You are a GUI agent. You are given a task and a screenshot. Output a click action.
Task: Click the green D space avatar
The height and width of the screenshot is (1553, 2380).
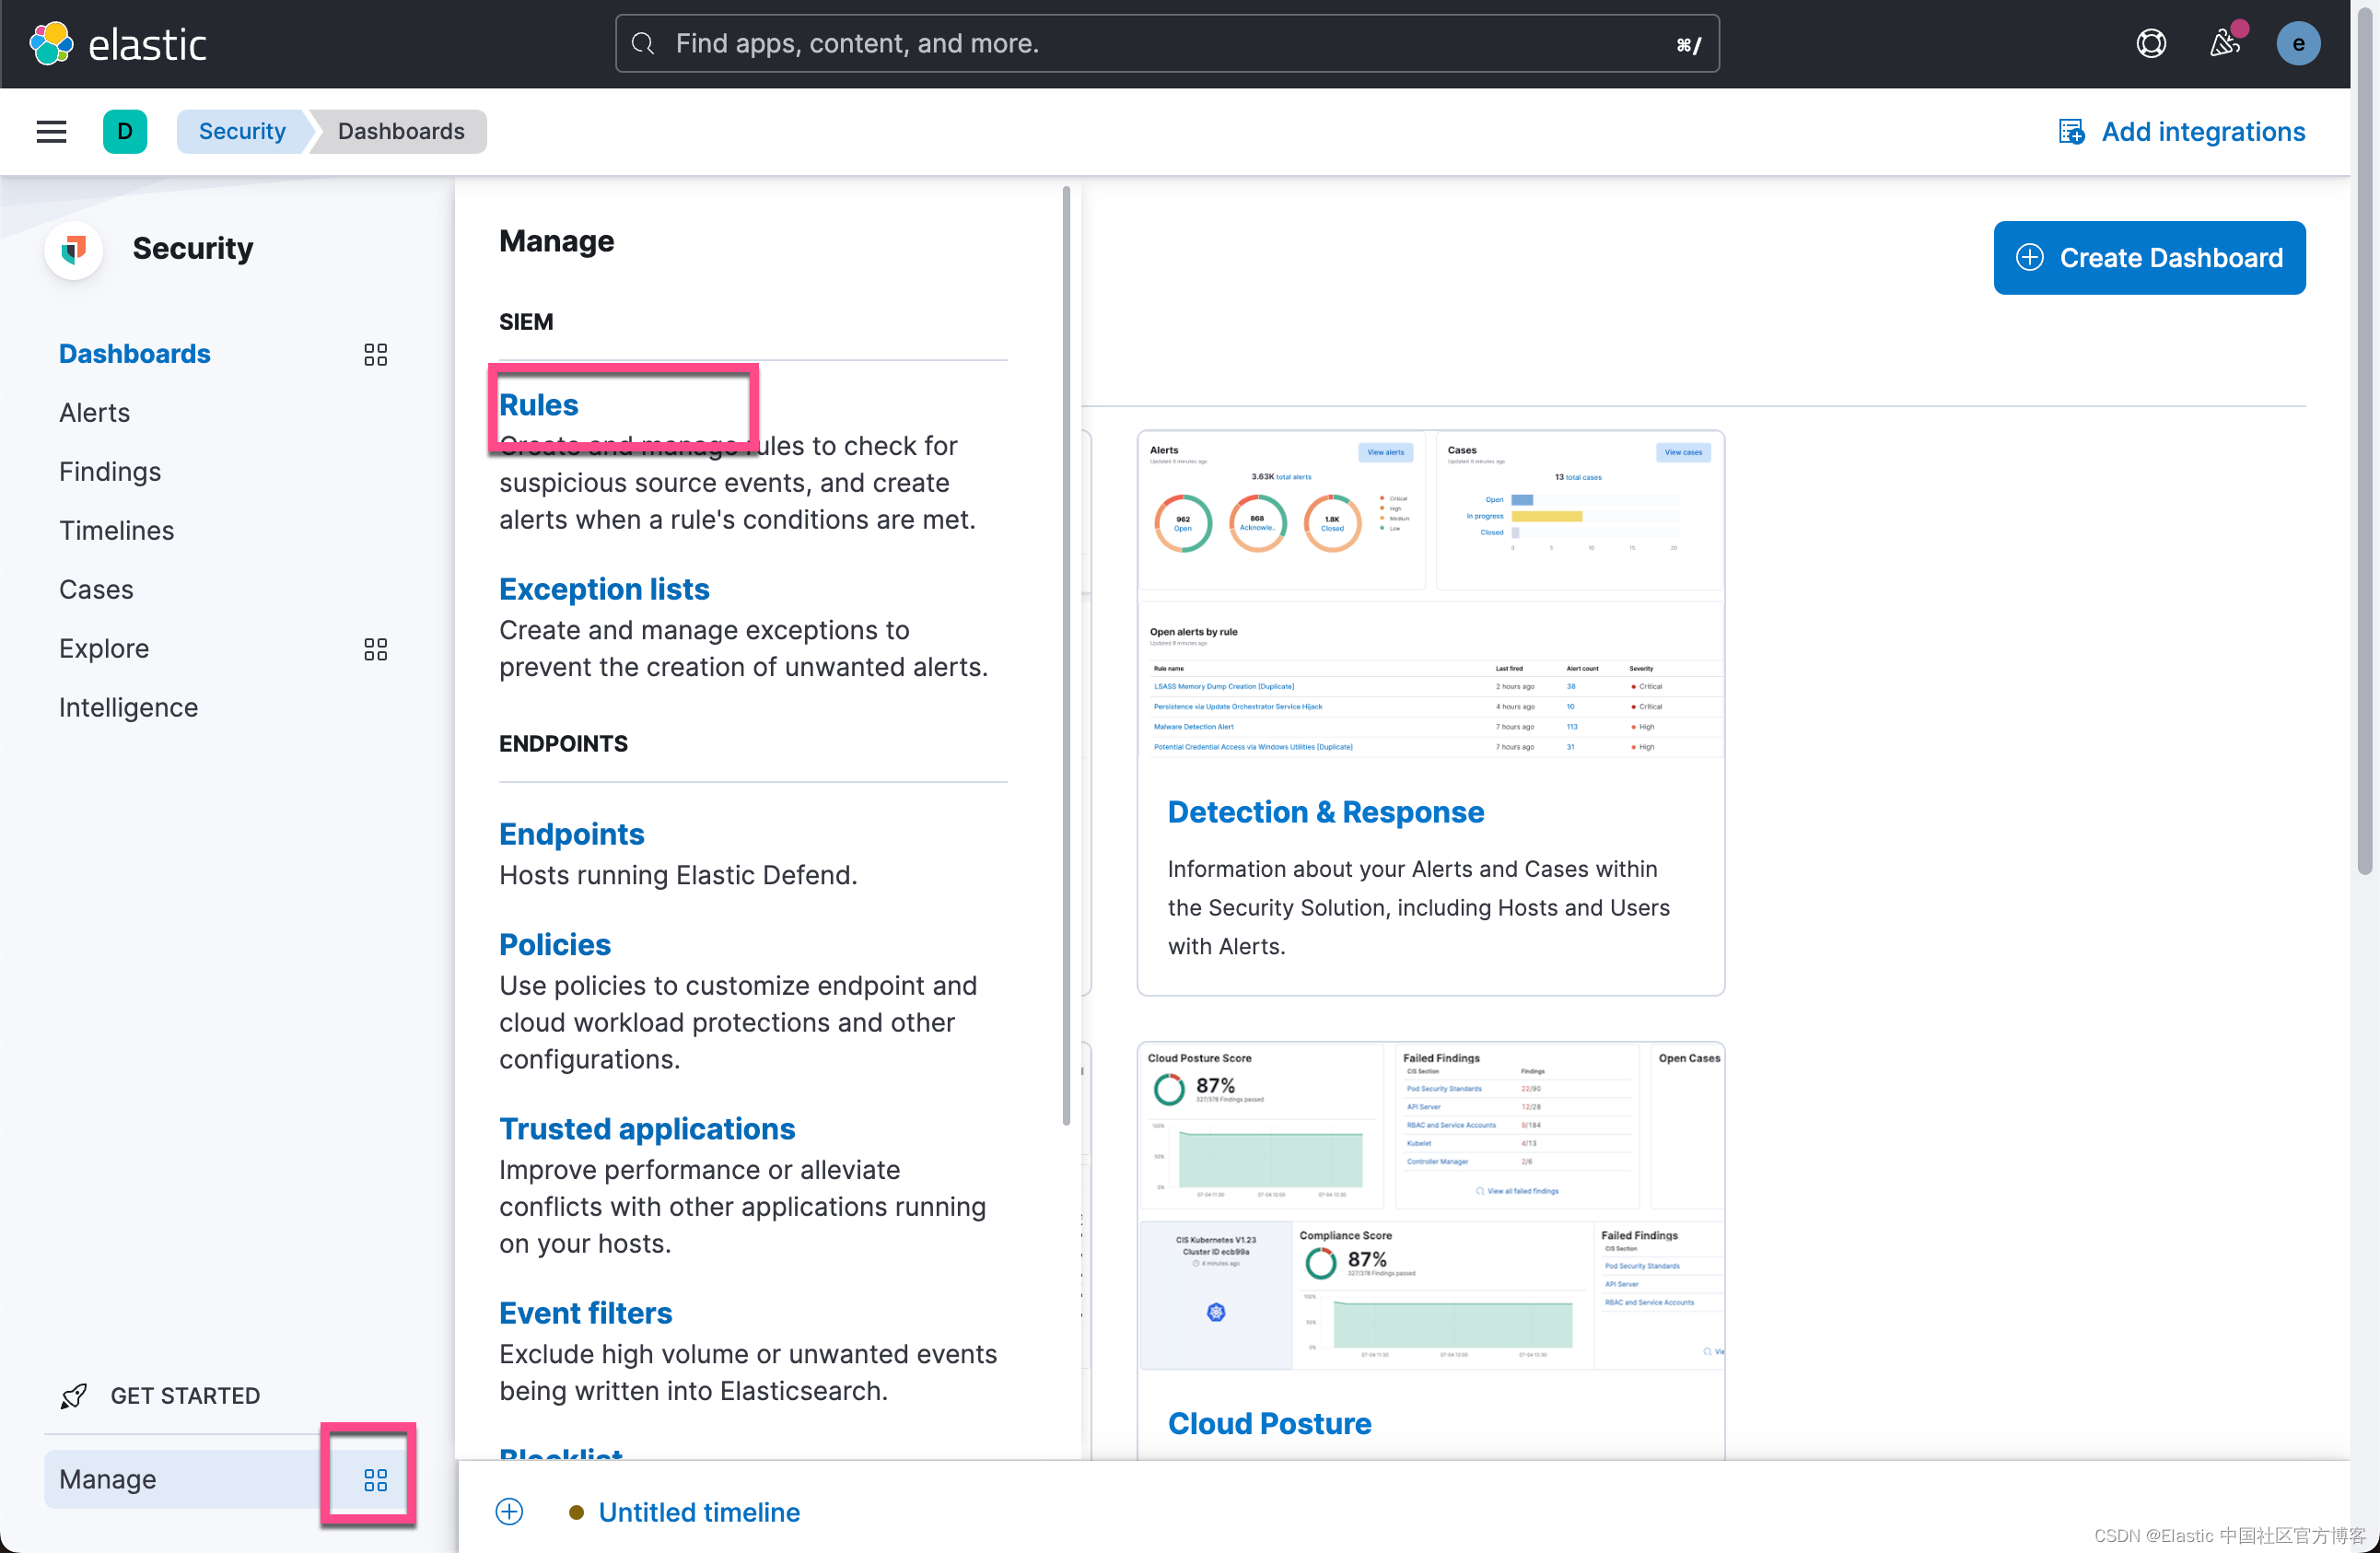(x=125, y=132)
